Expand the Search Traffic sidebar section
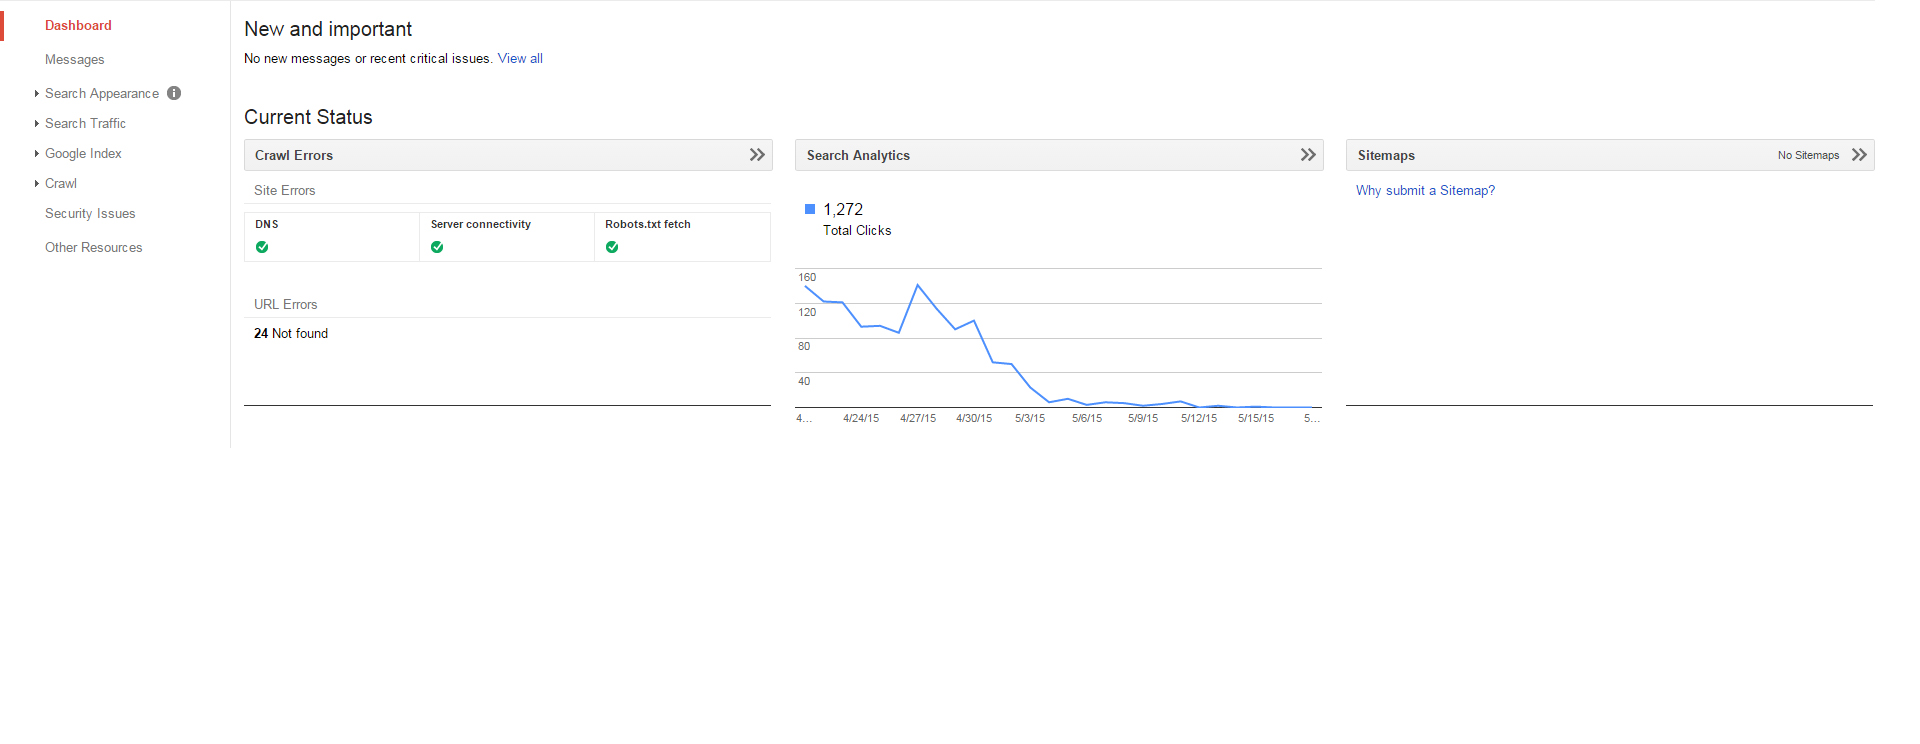 85,124
